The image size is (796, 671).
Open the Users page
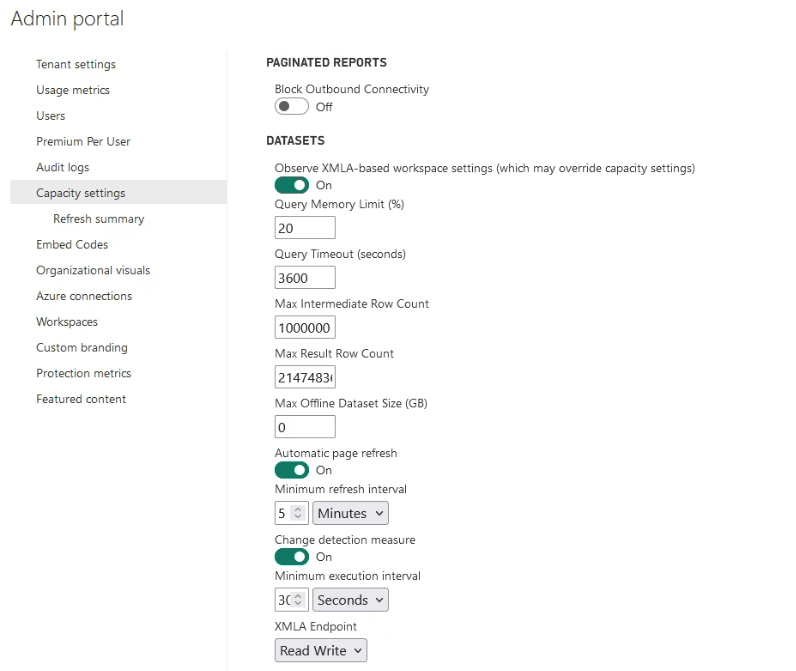[50, 116]
